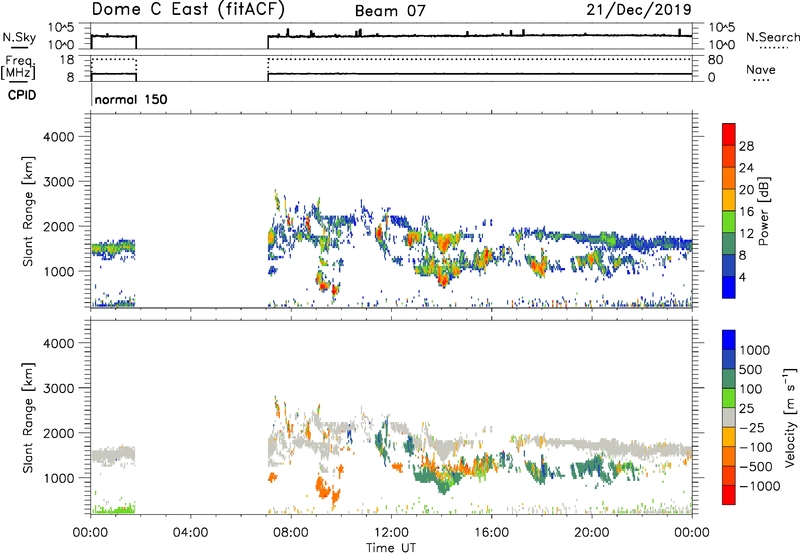Click the 'Dome C East (fitACF)' title
This screenshot has width=800, height=554.
(x=188, y=10)
